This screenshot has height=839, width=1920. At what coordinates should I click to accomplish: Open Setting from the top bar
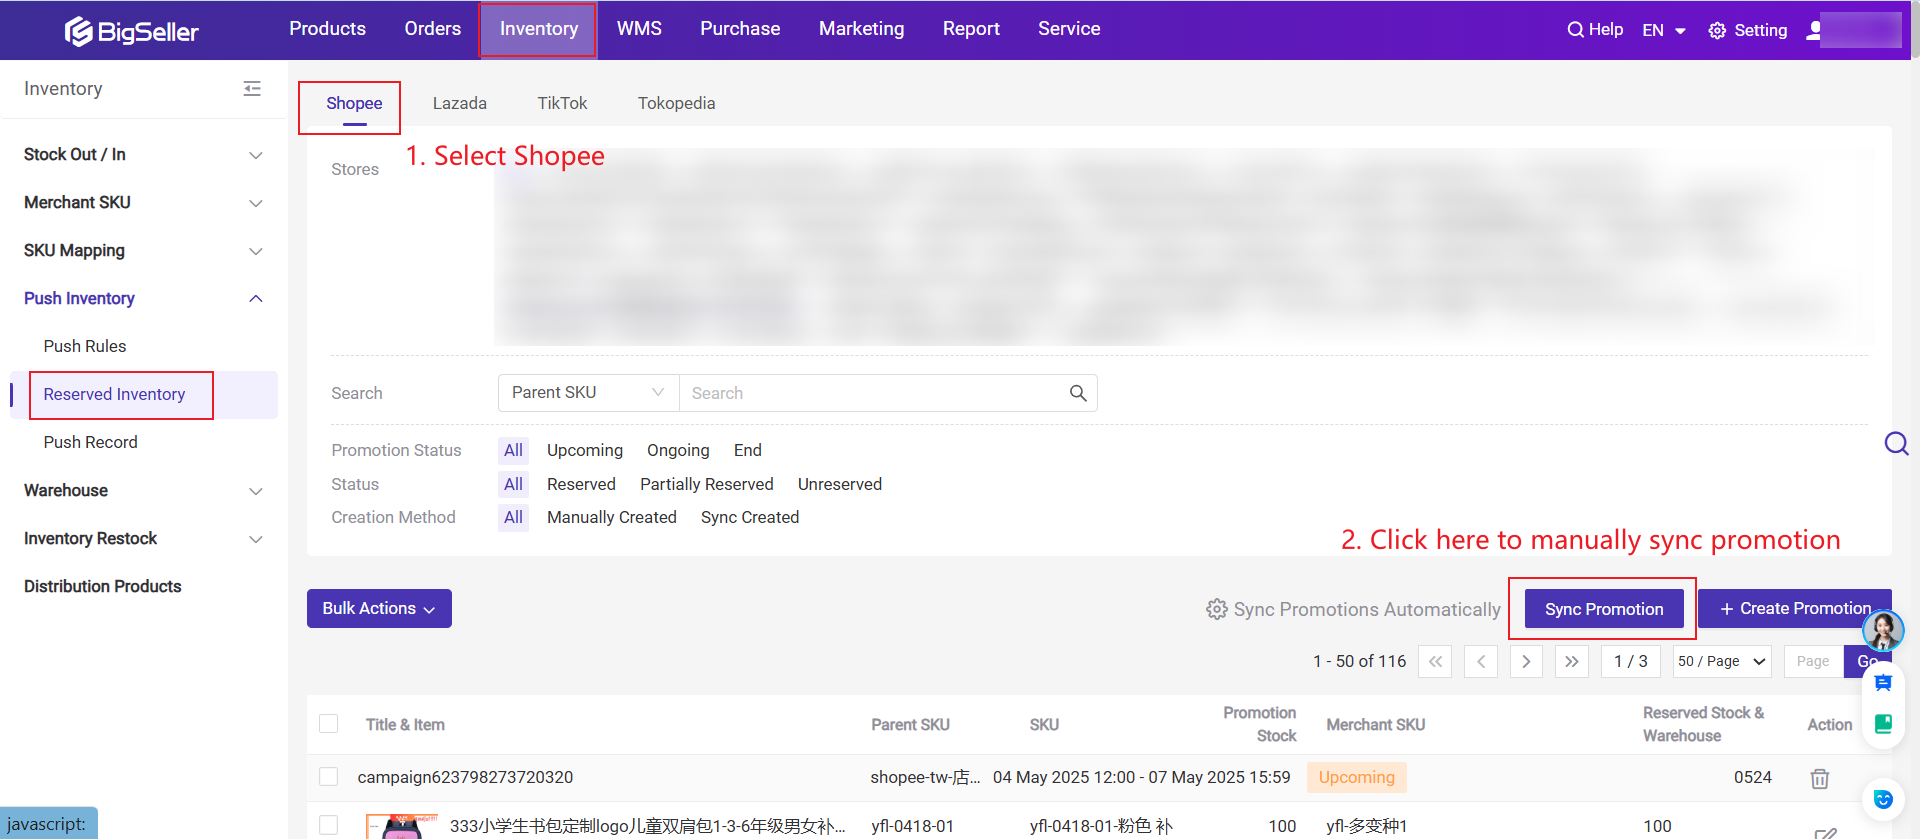1748,30
